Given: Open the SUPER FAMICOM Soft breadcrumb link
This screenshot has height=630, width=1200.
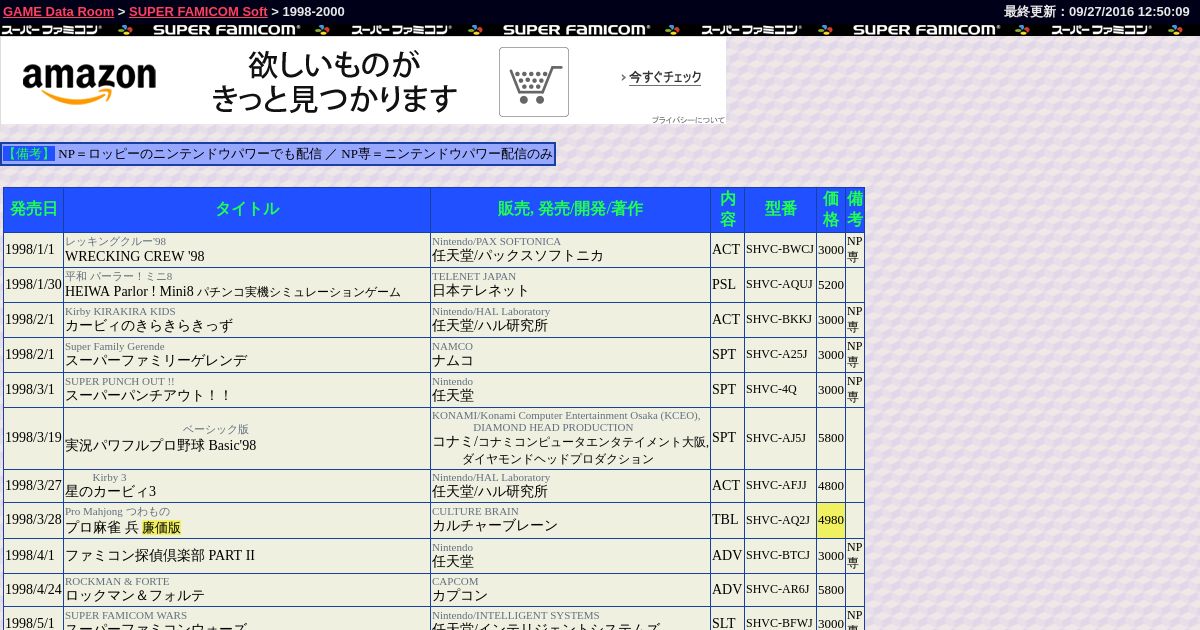Looking at the screenshot, I should [198, 11].
